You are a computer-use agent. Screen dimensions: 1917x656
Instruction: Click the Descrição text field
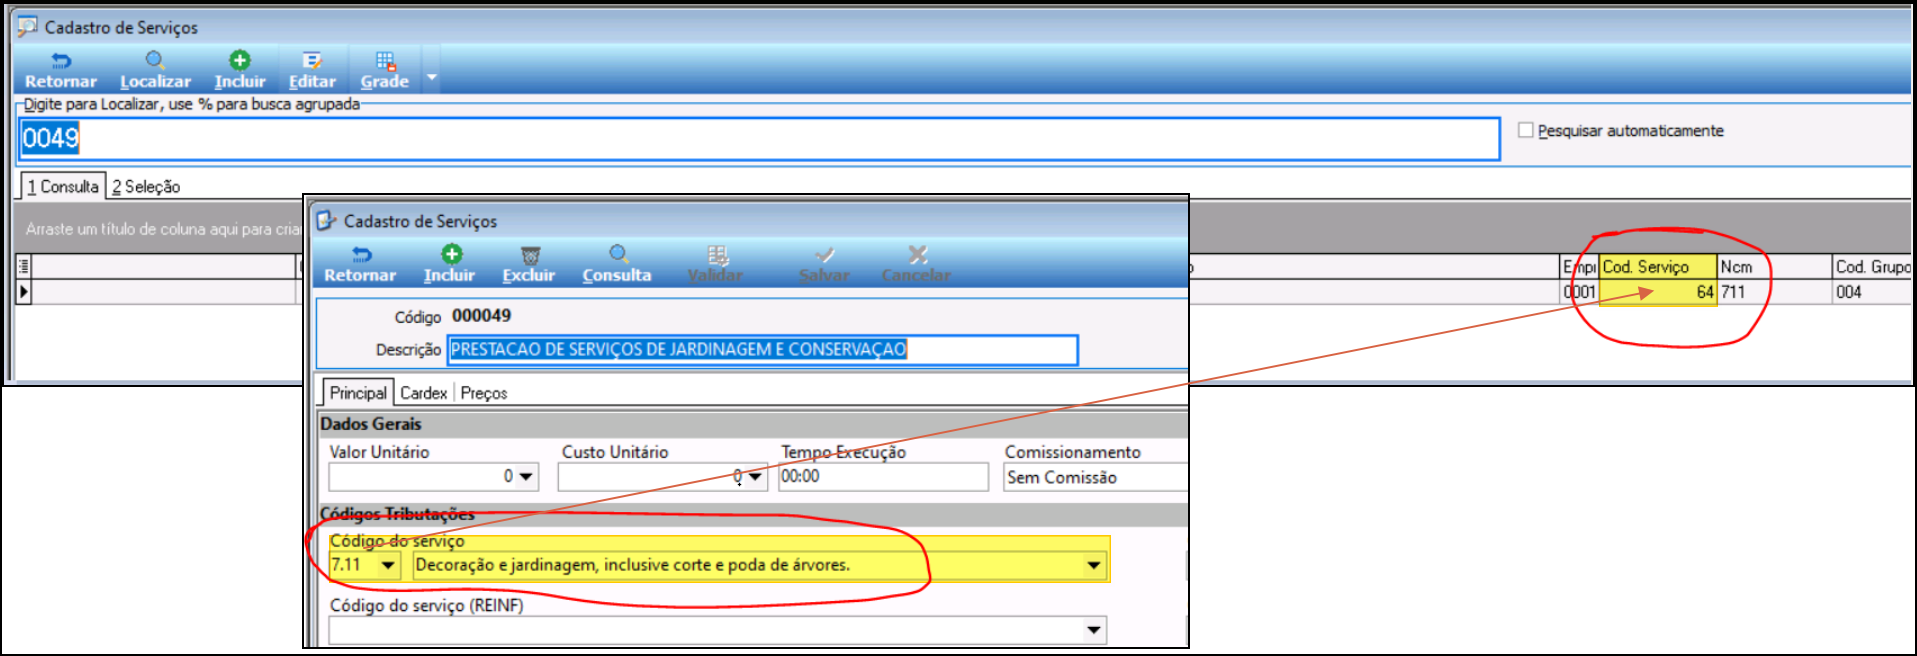pyautogui.click(x=762, y=349)
